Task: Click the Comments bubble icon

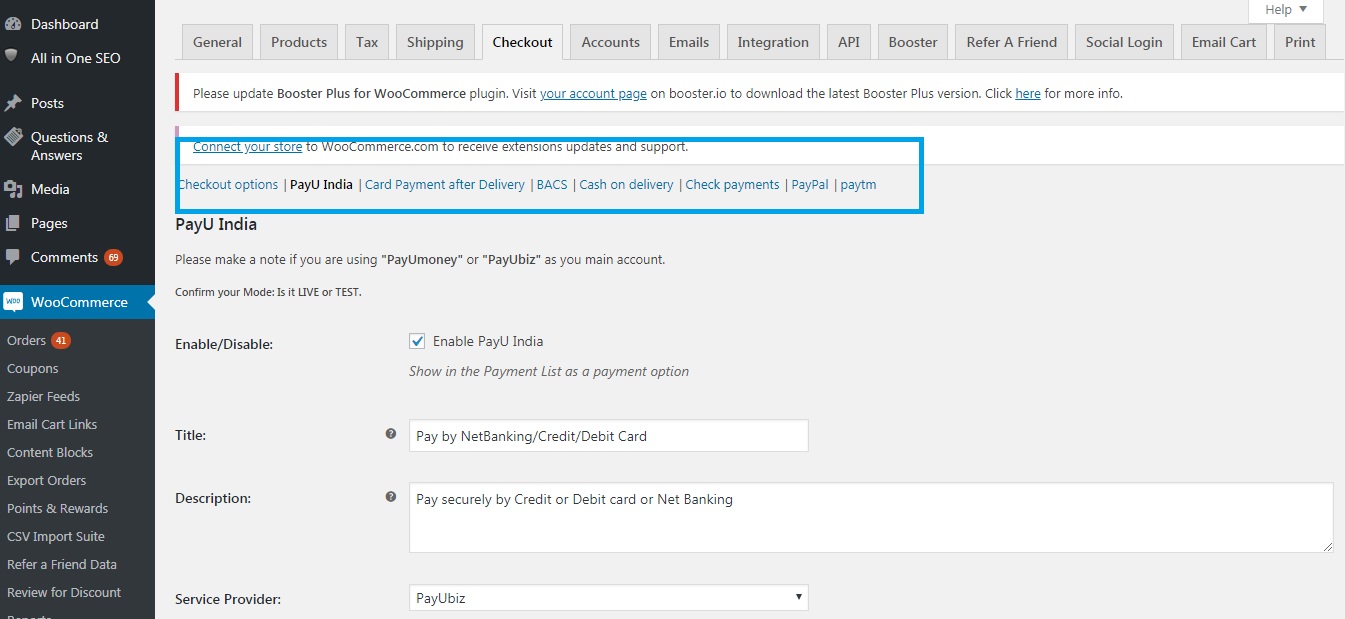Action: [x=13, y=257]
